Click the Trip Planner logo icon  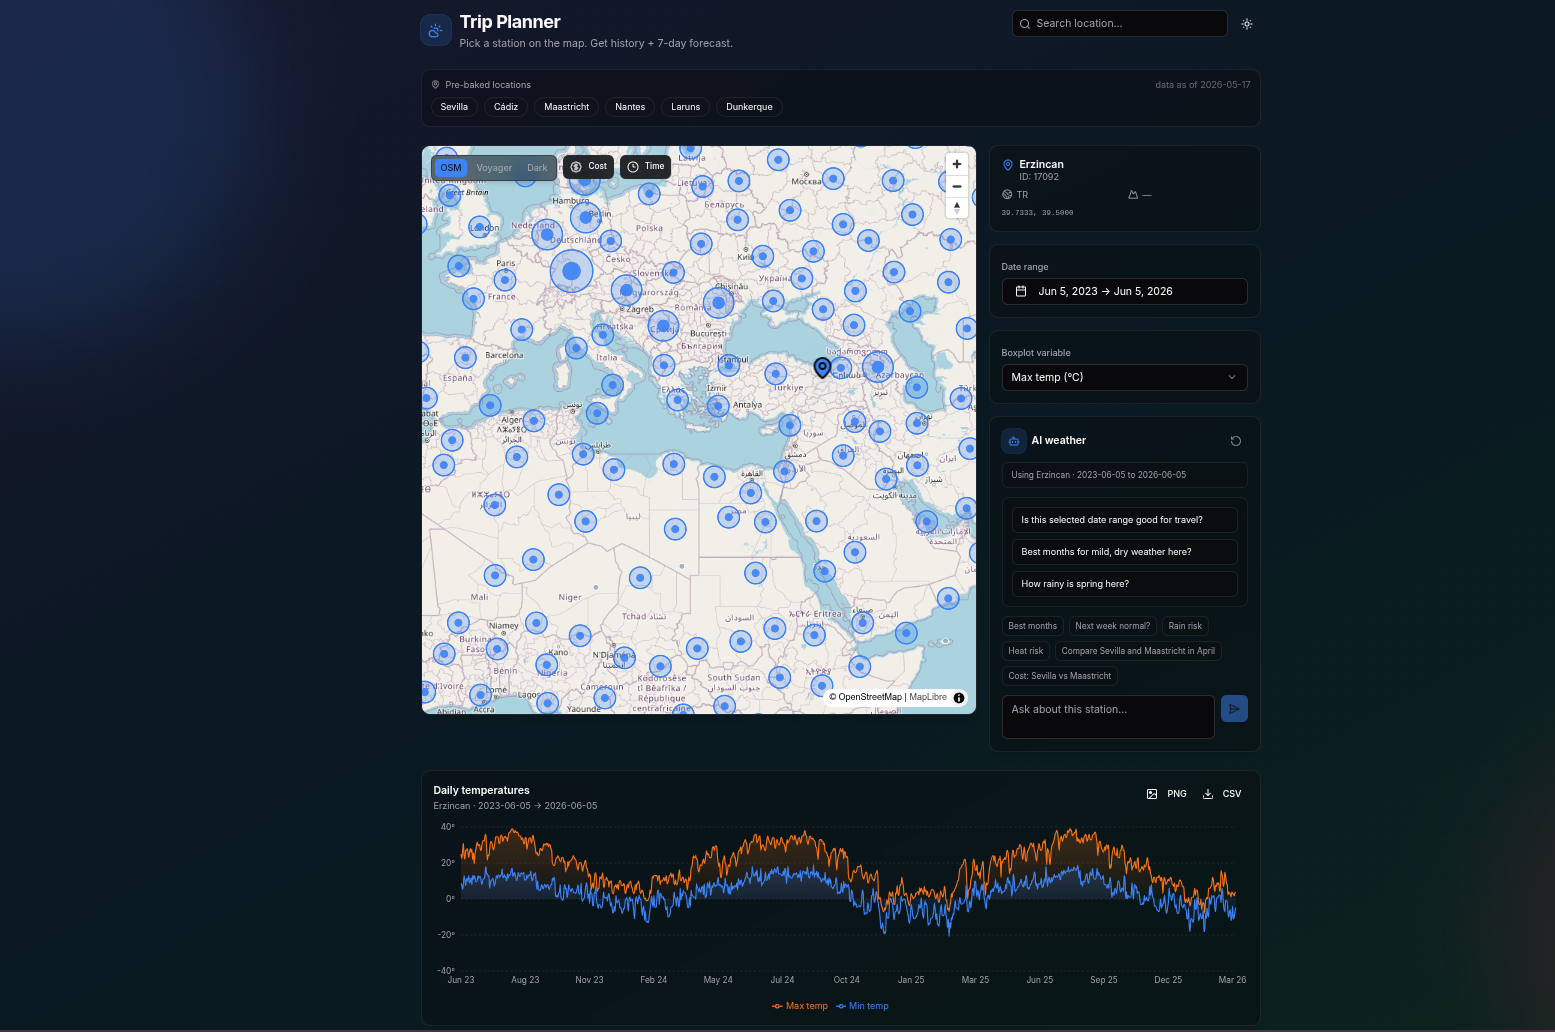[x=436, y=31]
